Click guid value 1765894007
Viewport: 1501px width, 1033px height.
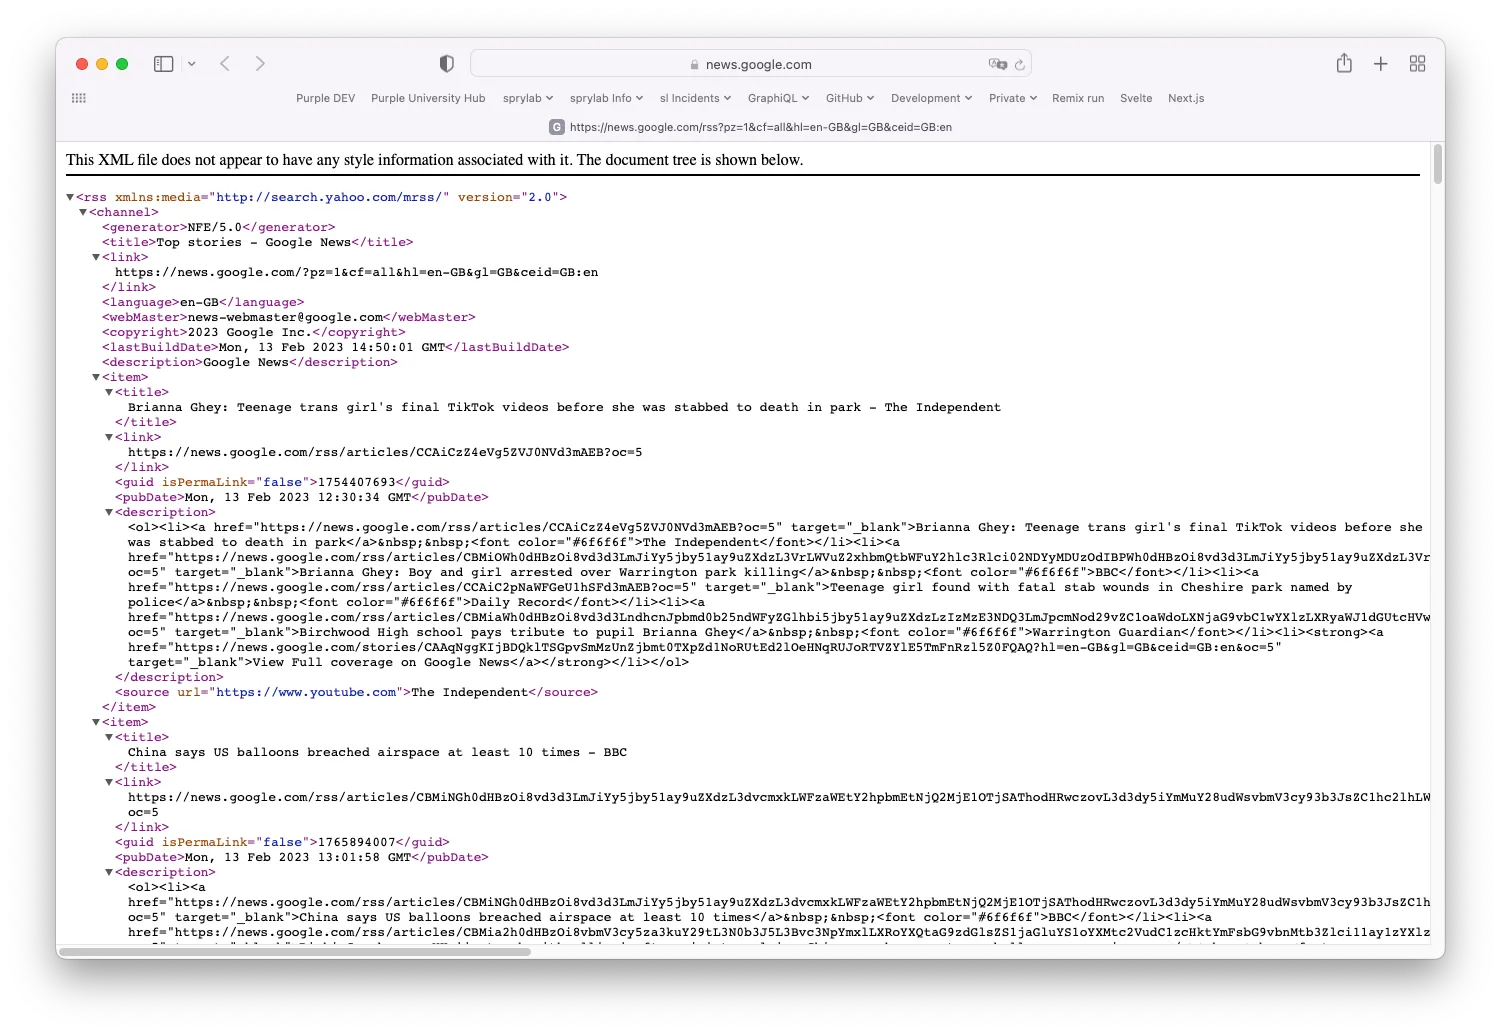pyautogui.click(x=357, y=842)
